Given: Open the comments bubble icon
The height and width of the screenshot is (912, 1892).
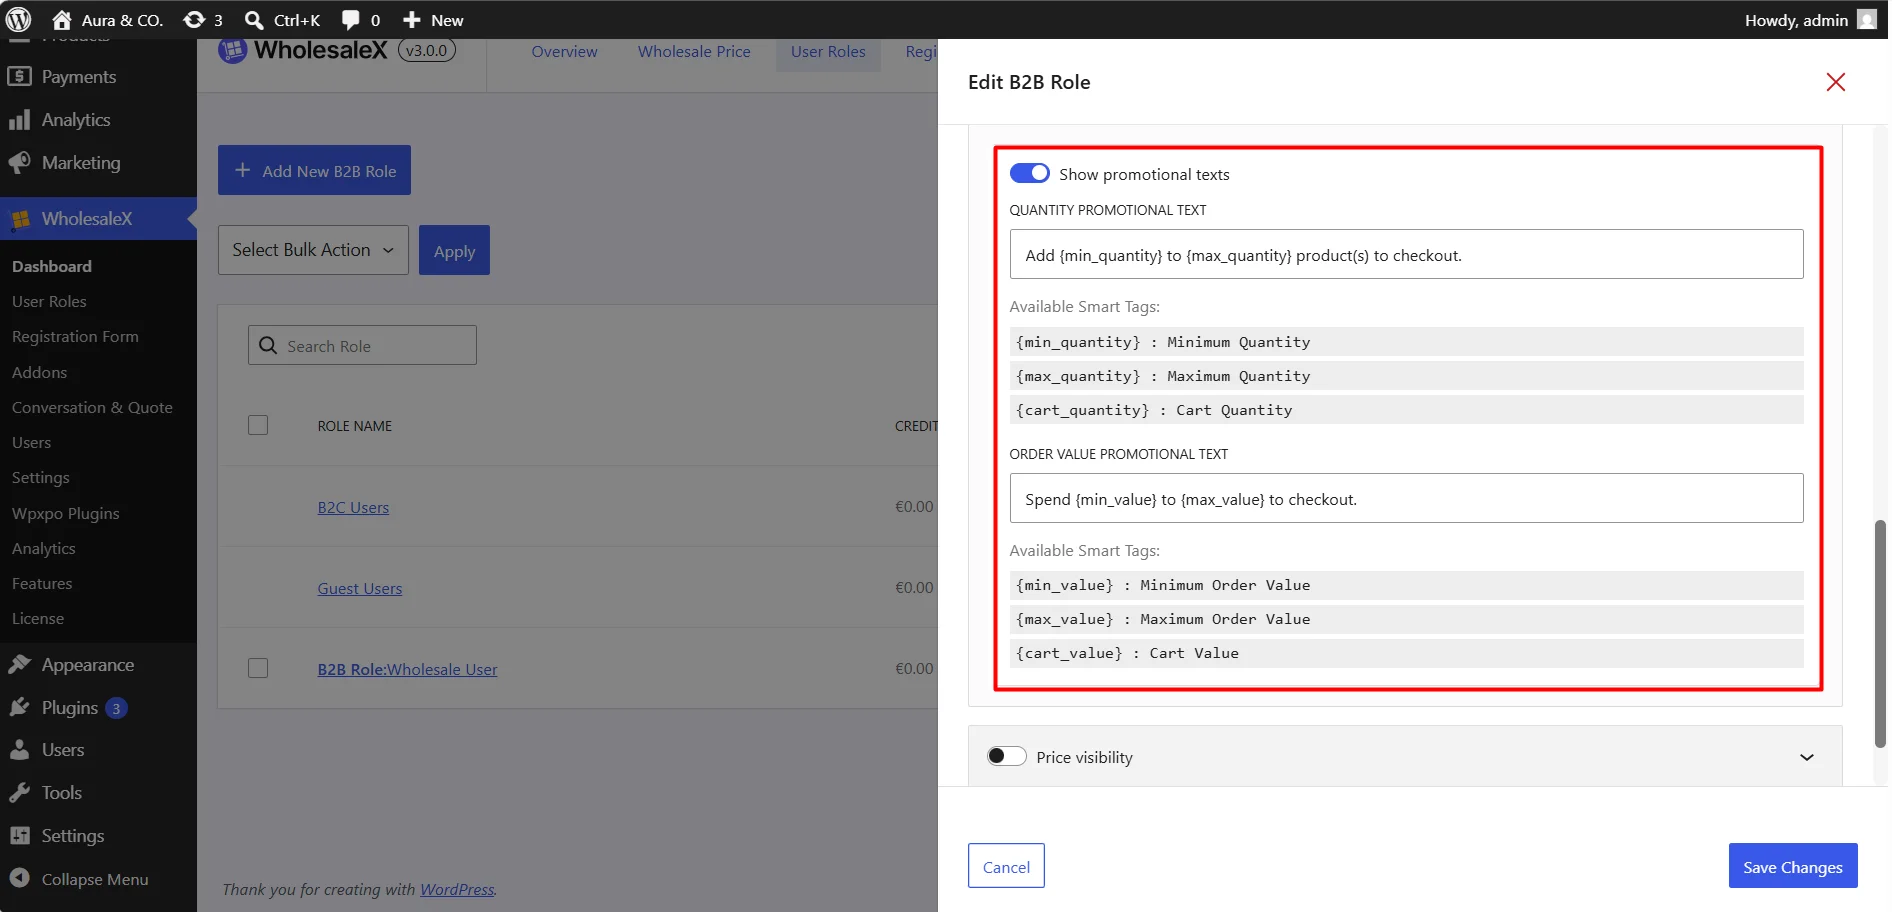Looking at the screenshot, I should pyautogui.click(x=350, y=20).
